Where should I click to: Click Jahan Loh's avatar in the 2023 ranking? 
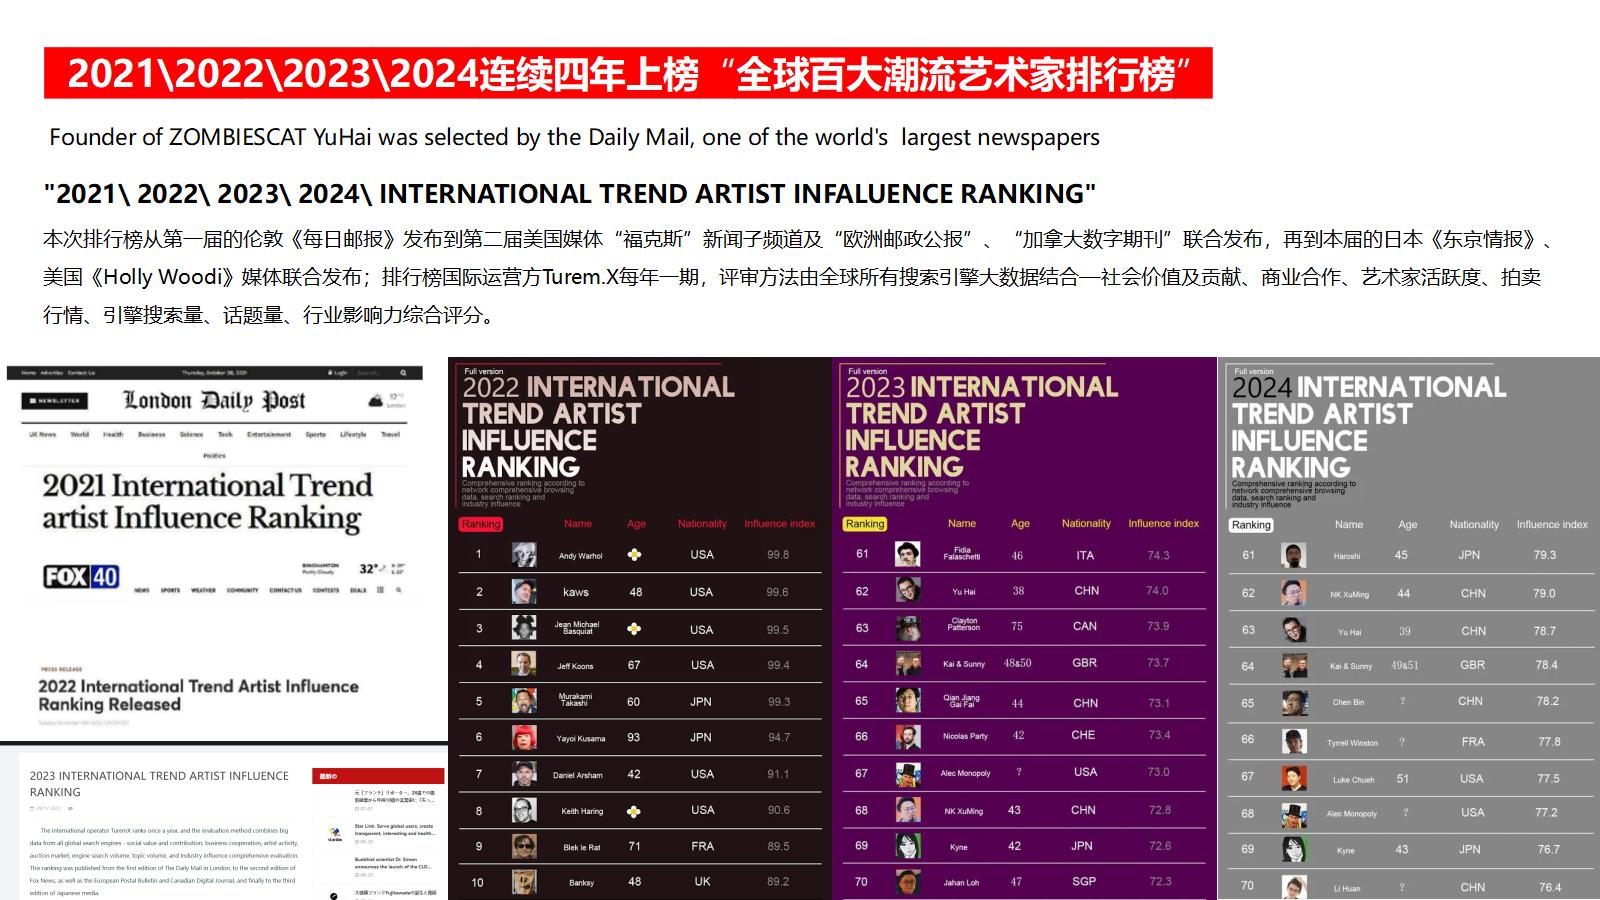(x=908, y=882)
